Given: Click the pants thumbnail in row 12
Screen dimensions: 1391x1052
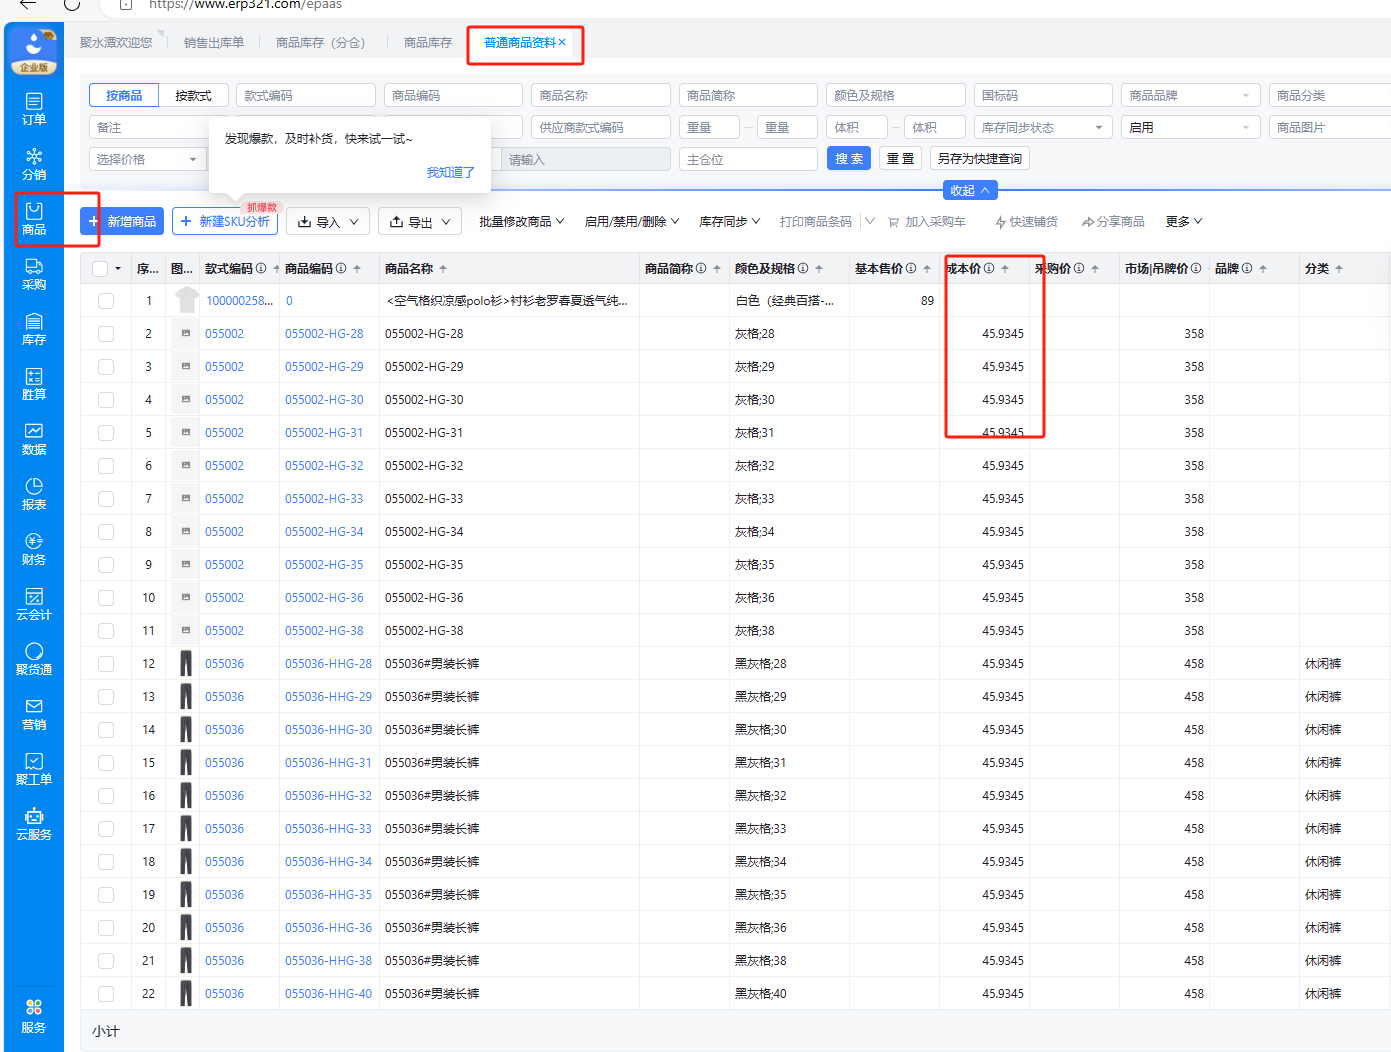Looking at the screenshot, I should click(186, 664).
